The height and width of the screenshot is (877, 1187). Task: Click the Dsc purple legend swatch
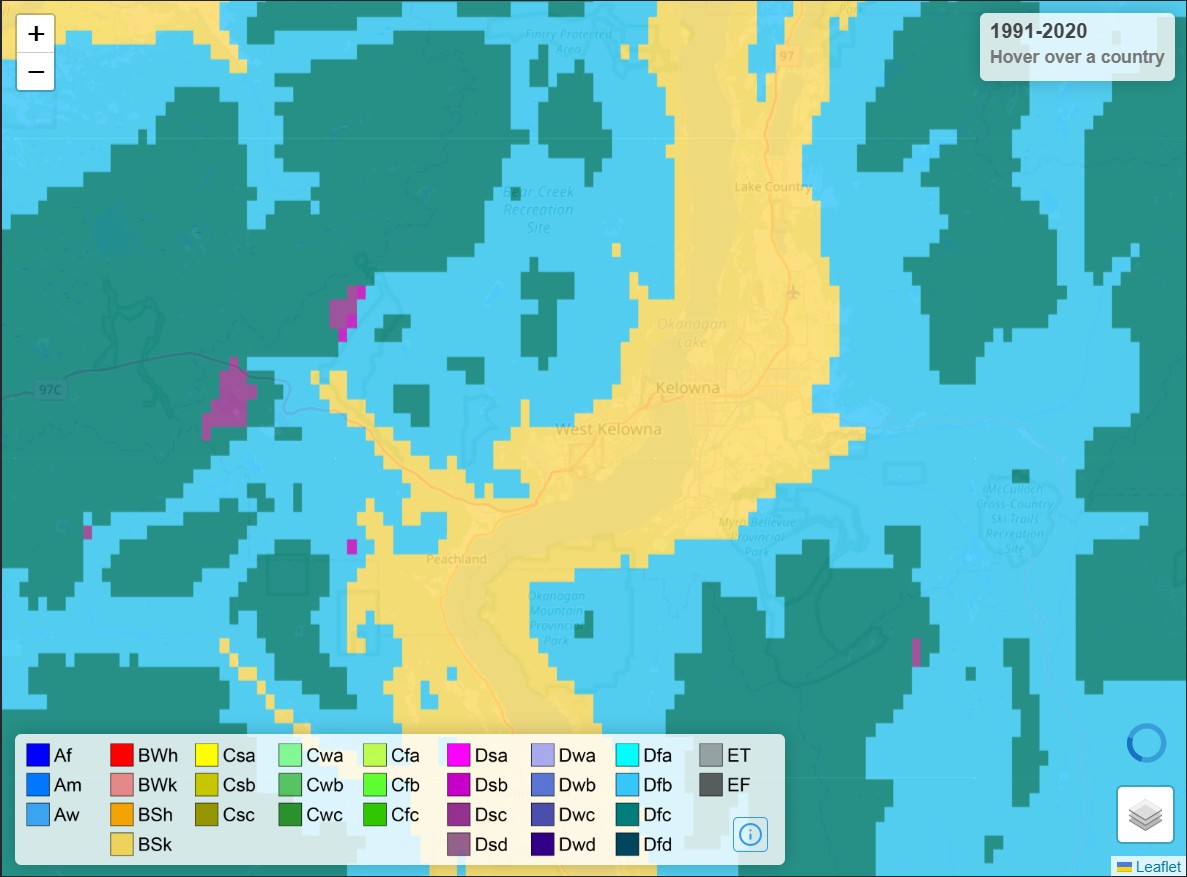[x=459, y=815]
